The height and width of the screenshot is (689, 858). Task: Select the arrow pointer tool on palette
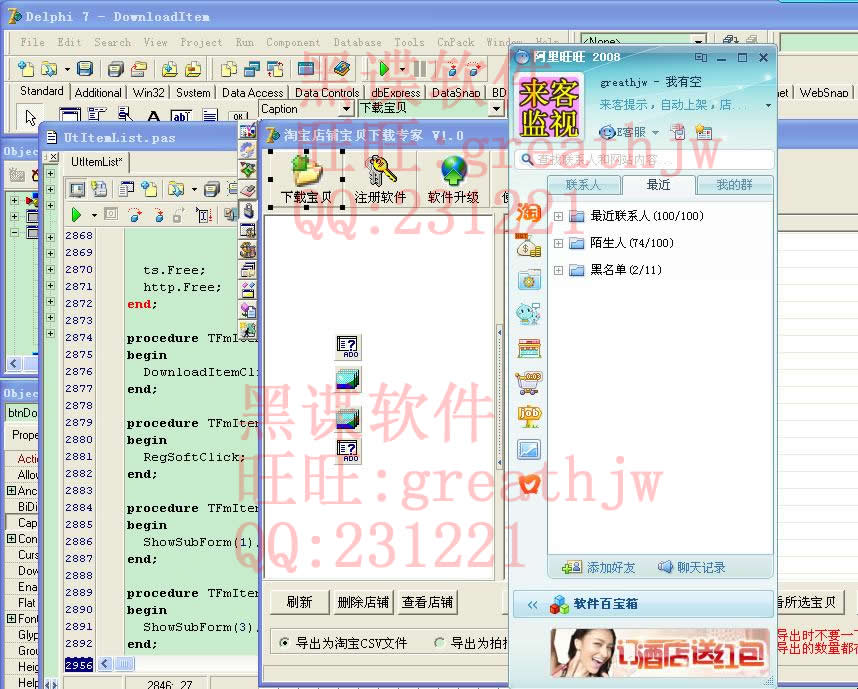pos(31,117)
